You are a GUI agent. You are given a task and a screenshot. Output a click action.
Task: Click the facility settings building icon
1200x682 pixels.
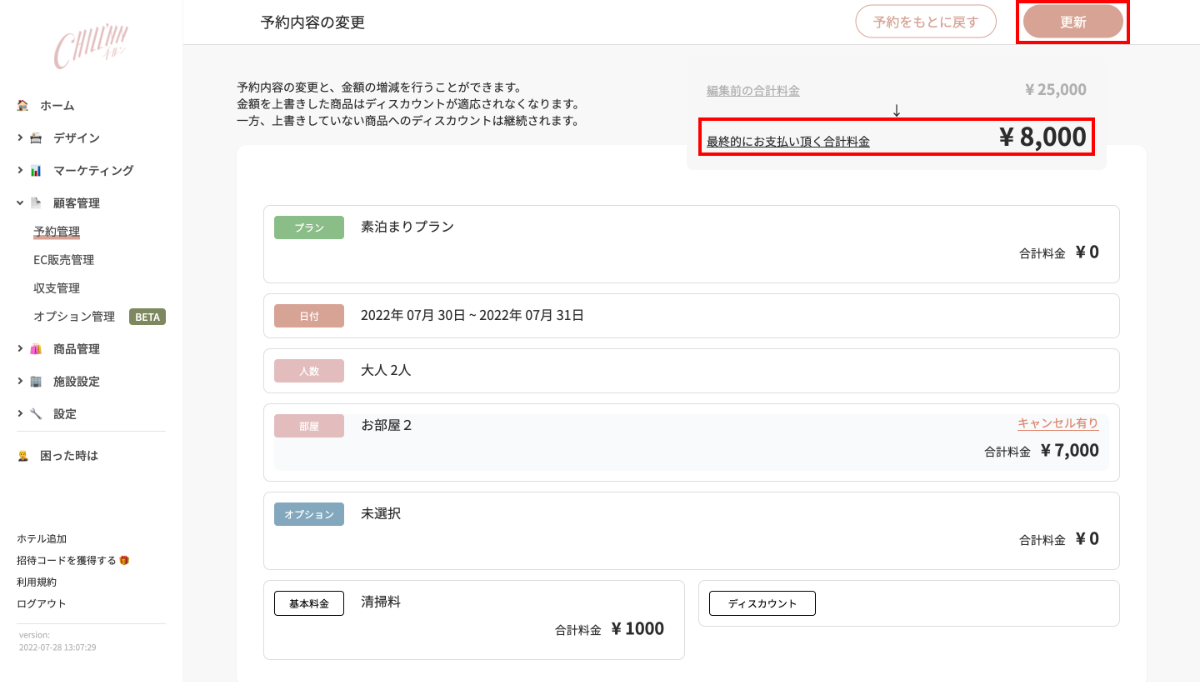[x=36, y=381]
